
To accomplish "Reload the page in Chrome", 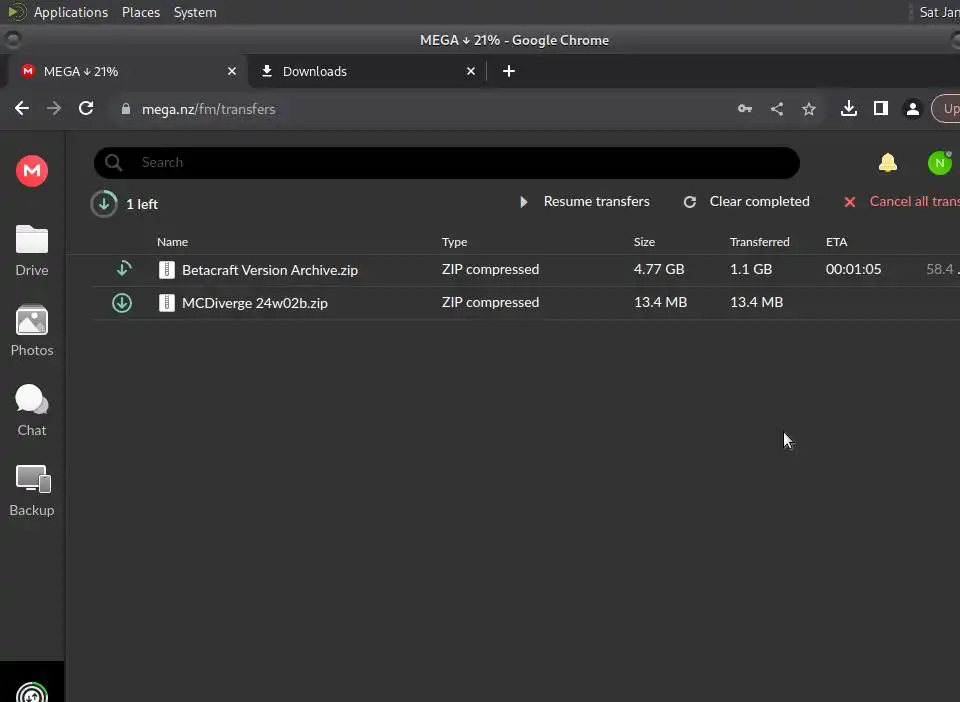I will pos(86,109).
